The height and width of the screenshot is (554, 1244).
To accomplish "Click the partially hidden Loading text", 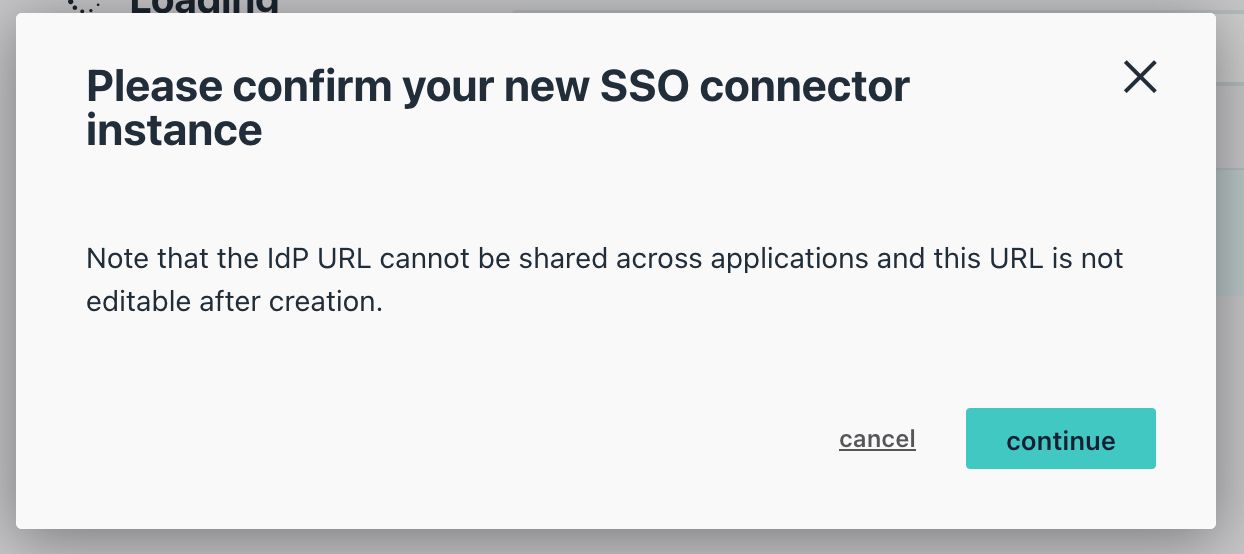I will pyautogui.click(x=204, y=5).
